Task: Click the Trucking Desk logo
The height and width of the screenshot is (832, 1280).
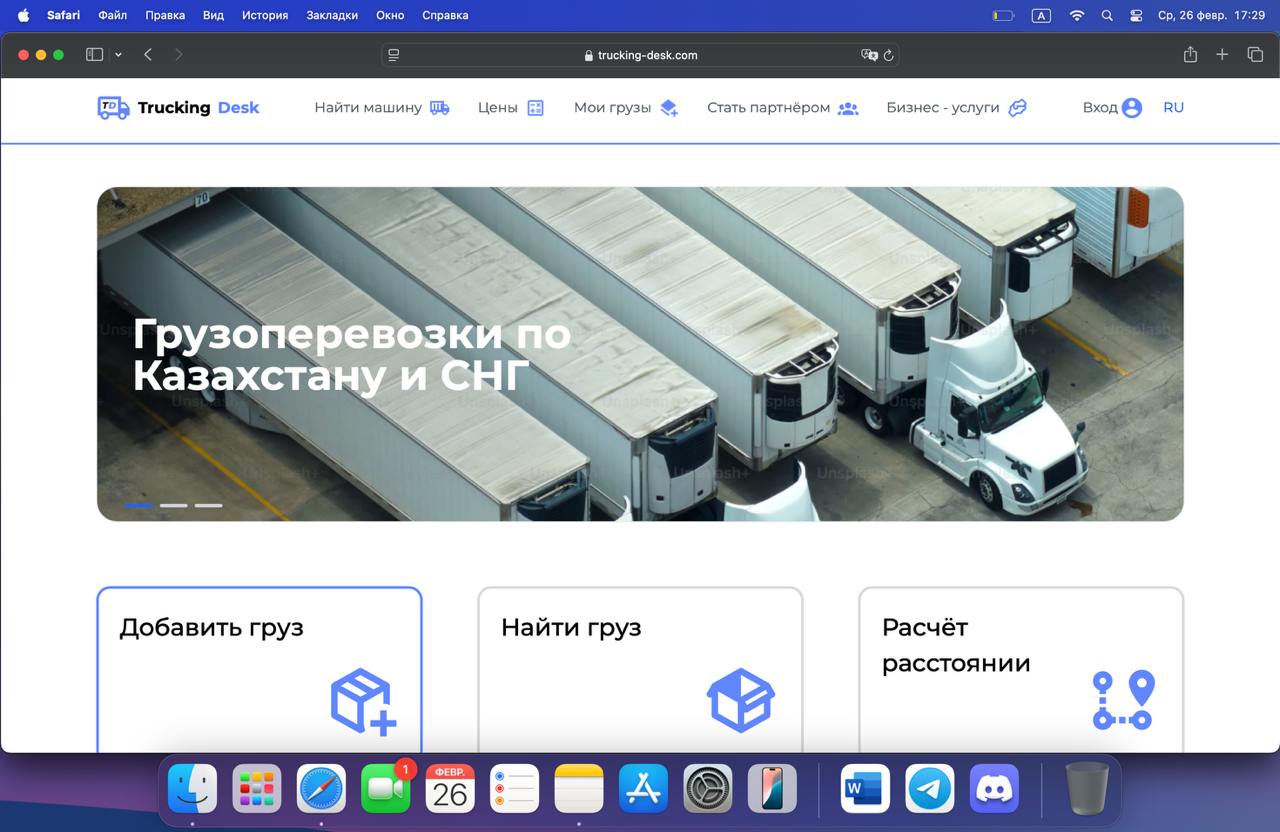Action: tap(177, 108)
